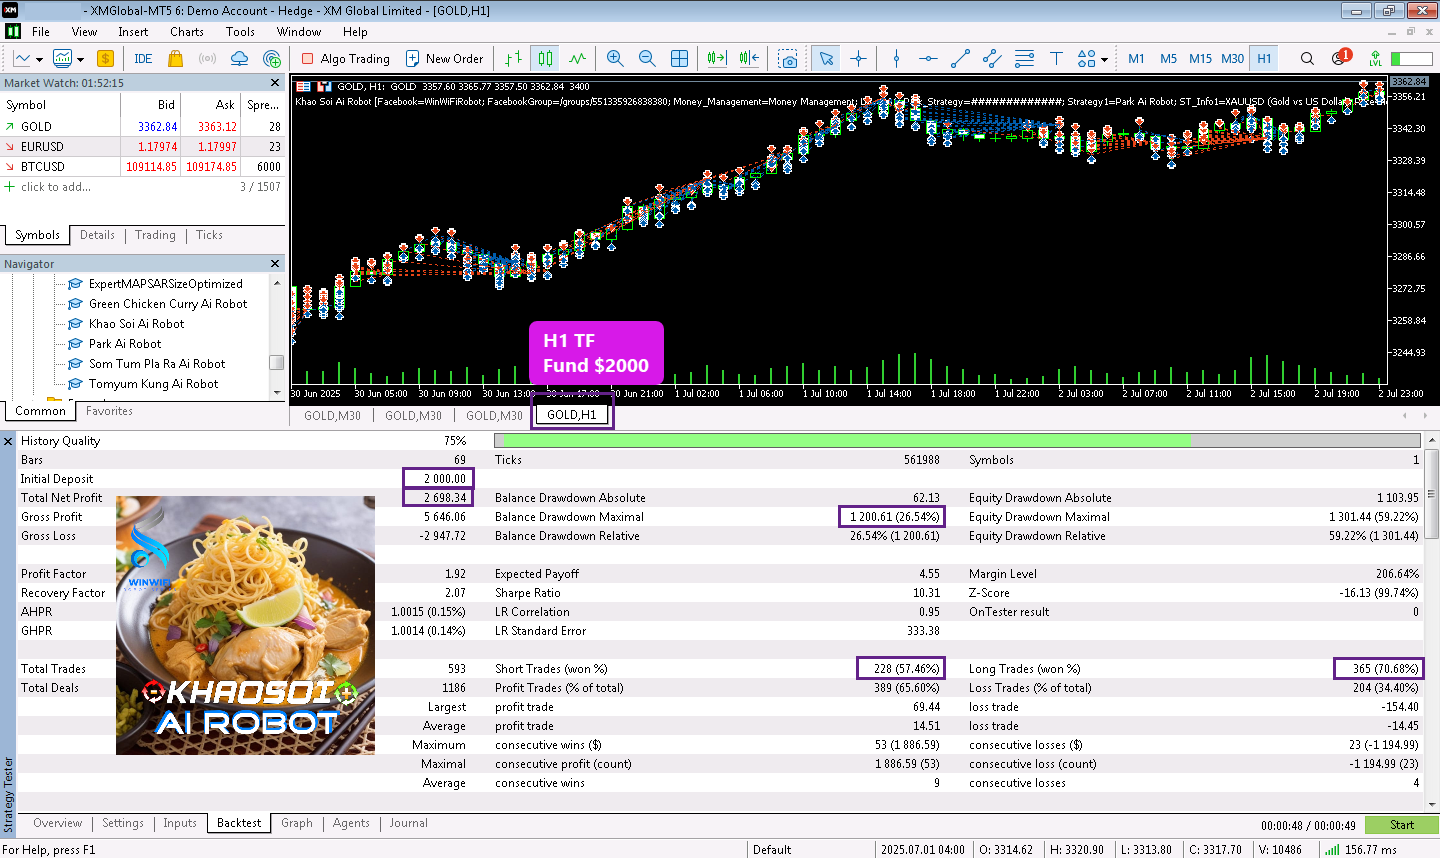Select the trendline drawing tool

click(x=960, y=59)
